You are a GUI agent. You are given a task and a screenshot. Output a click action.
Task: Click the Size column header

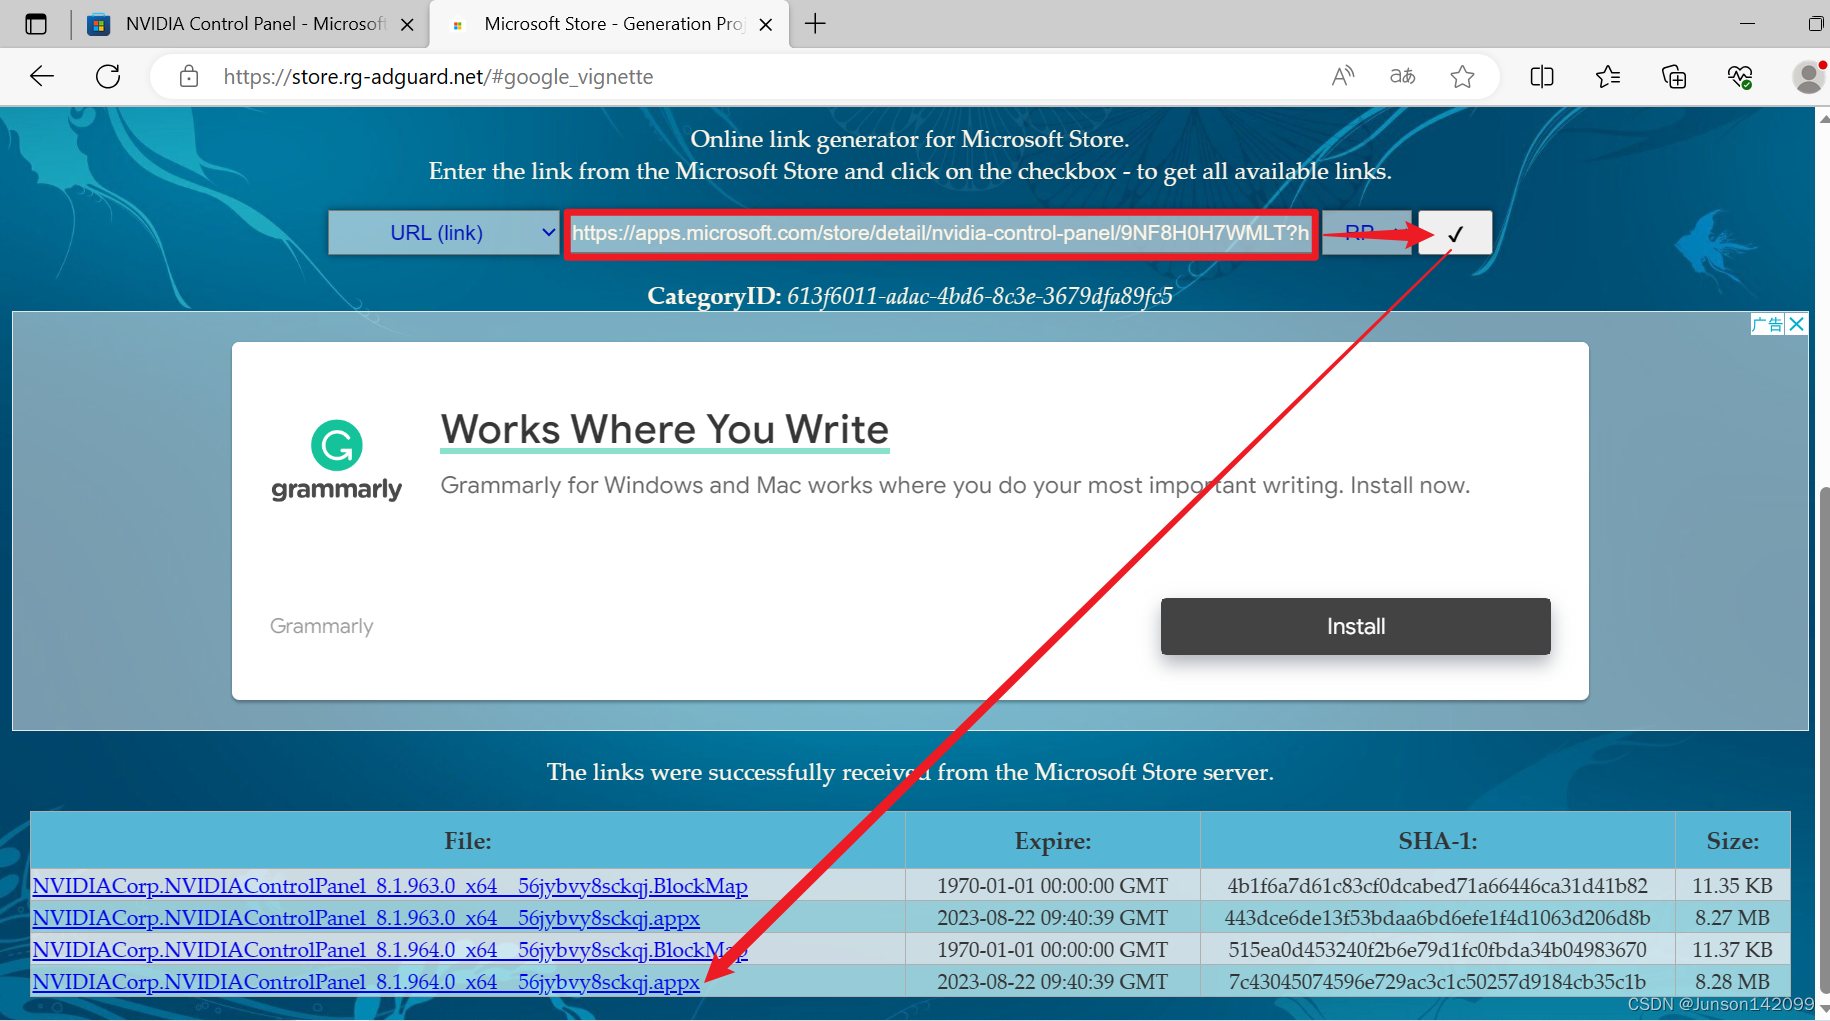click(x=1733, y=841)
